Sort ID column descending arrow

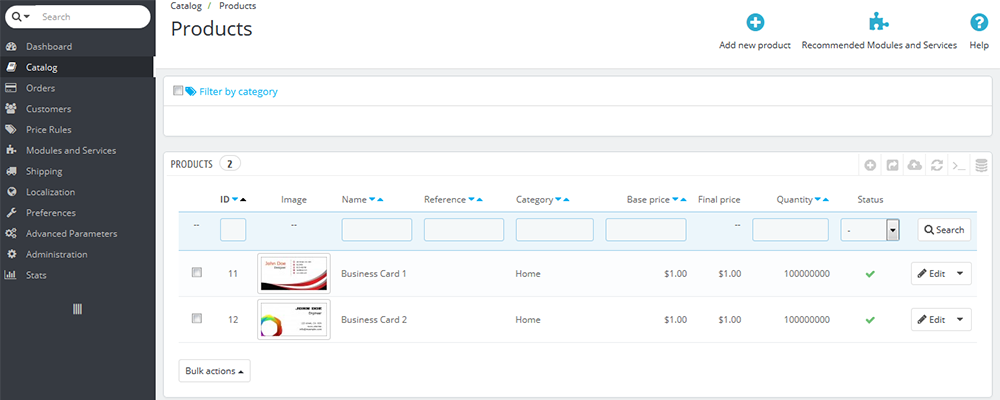coord(235,200)
